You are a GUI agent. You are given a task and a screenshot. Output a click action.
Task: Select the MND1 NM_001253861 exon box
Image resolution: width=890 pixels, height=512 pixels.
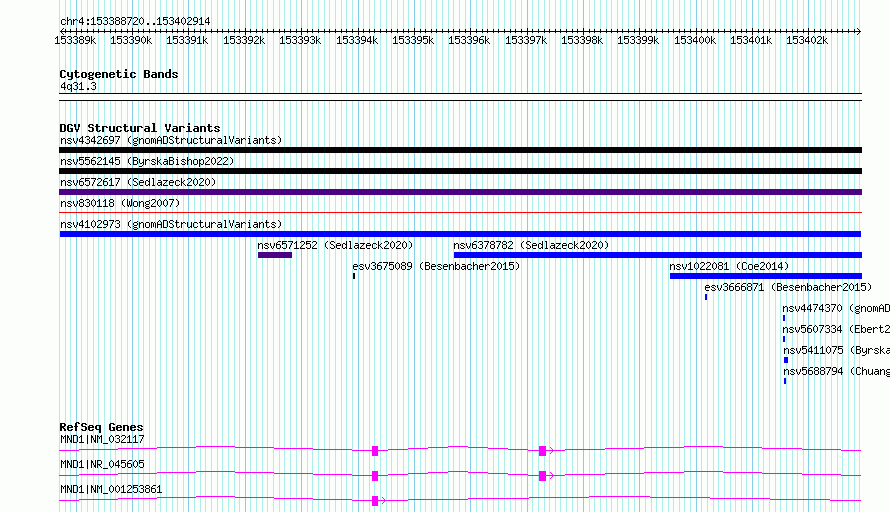pyautogui.click(x=375, y=501)
